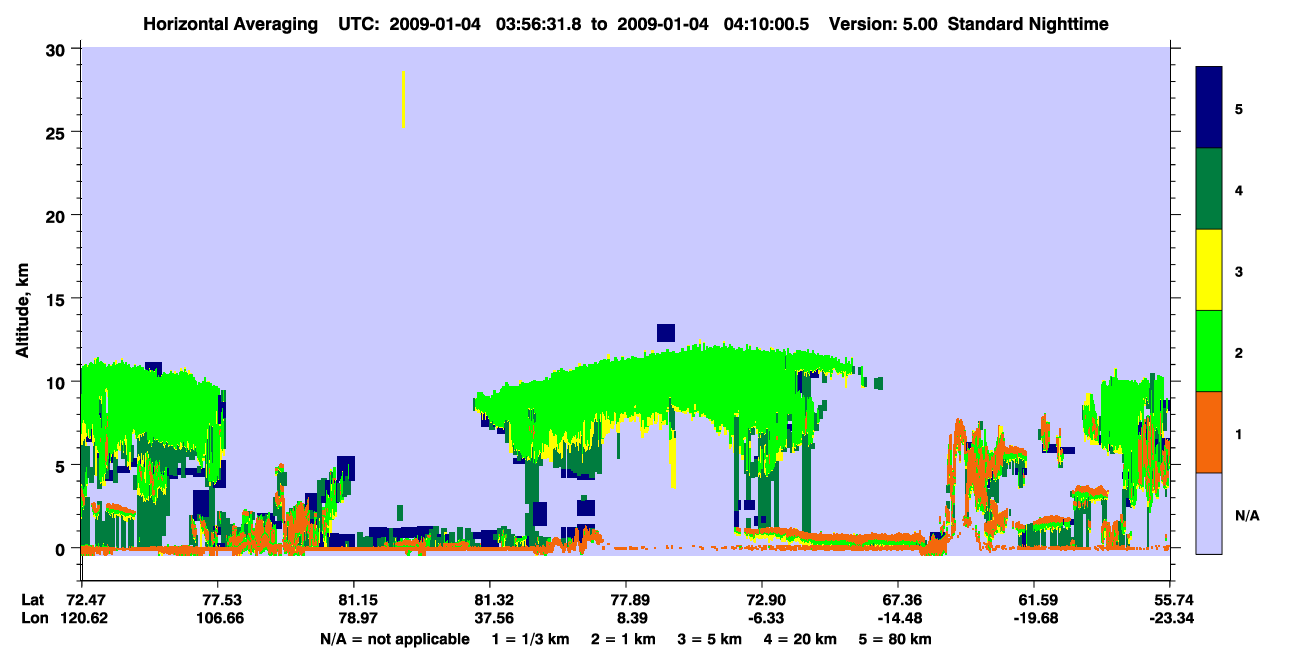The width and height of the screenshot is (1300, 667).
Task: Click the latitude value 81.15
Action: coord(354,600)
